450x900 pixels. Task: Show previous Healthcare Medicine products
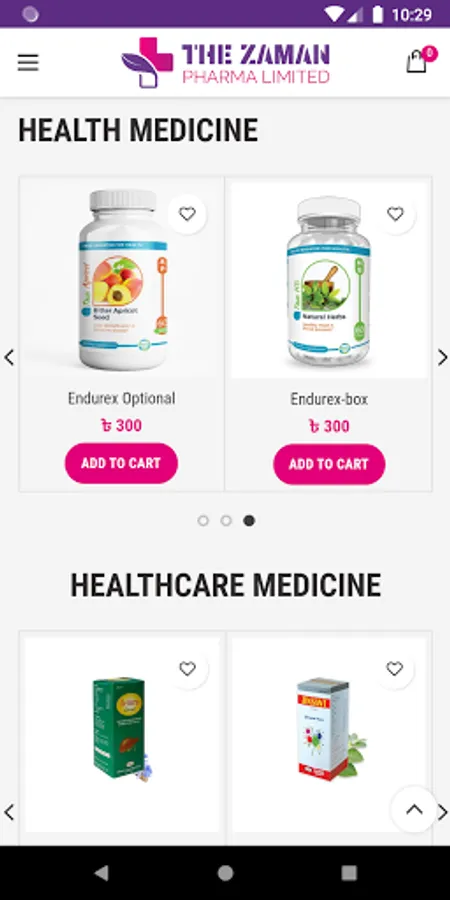coord(9,812)
